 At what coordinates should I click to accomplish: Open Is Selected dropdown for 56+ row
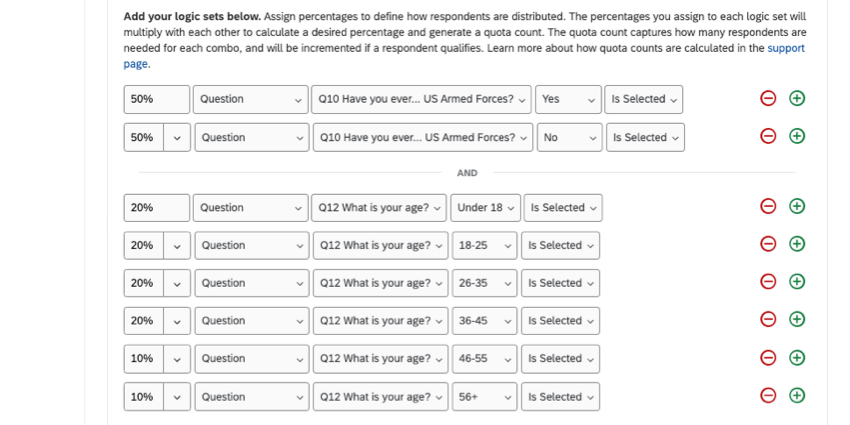point(560,397)
